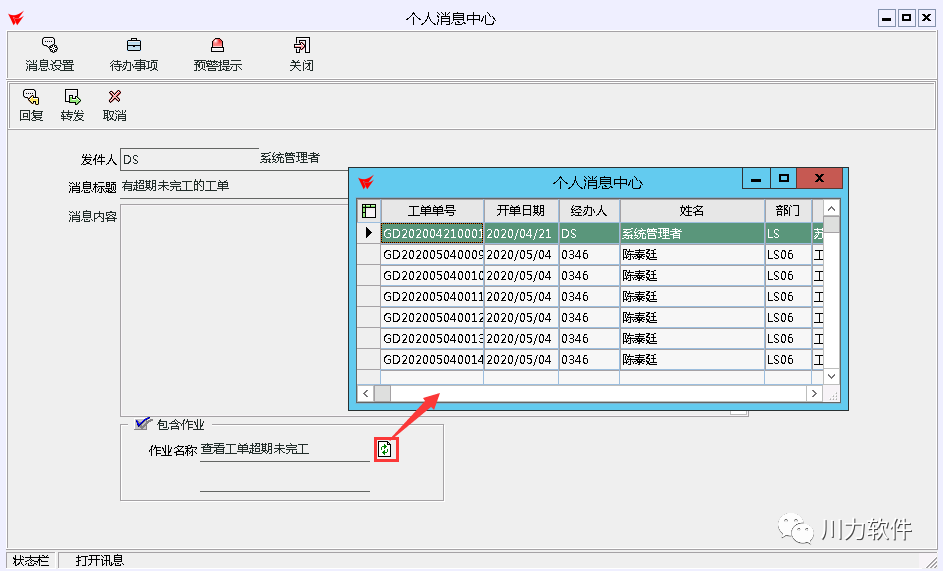The height and width of the screenshot is (571, 943).
Task: Click the 回复 reply icon
Action: (31, 105)
